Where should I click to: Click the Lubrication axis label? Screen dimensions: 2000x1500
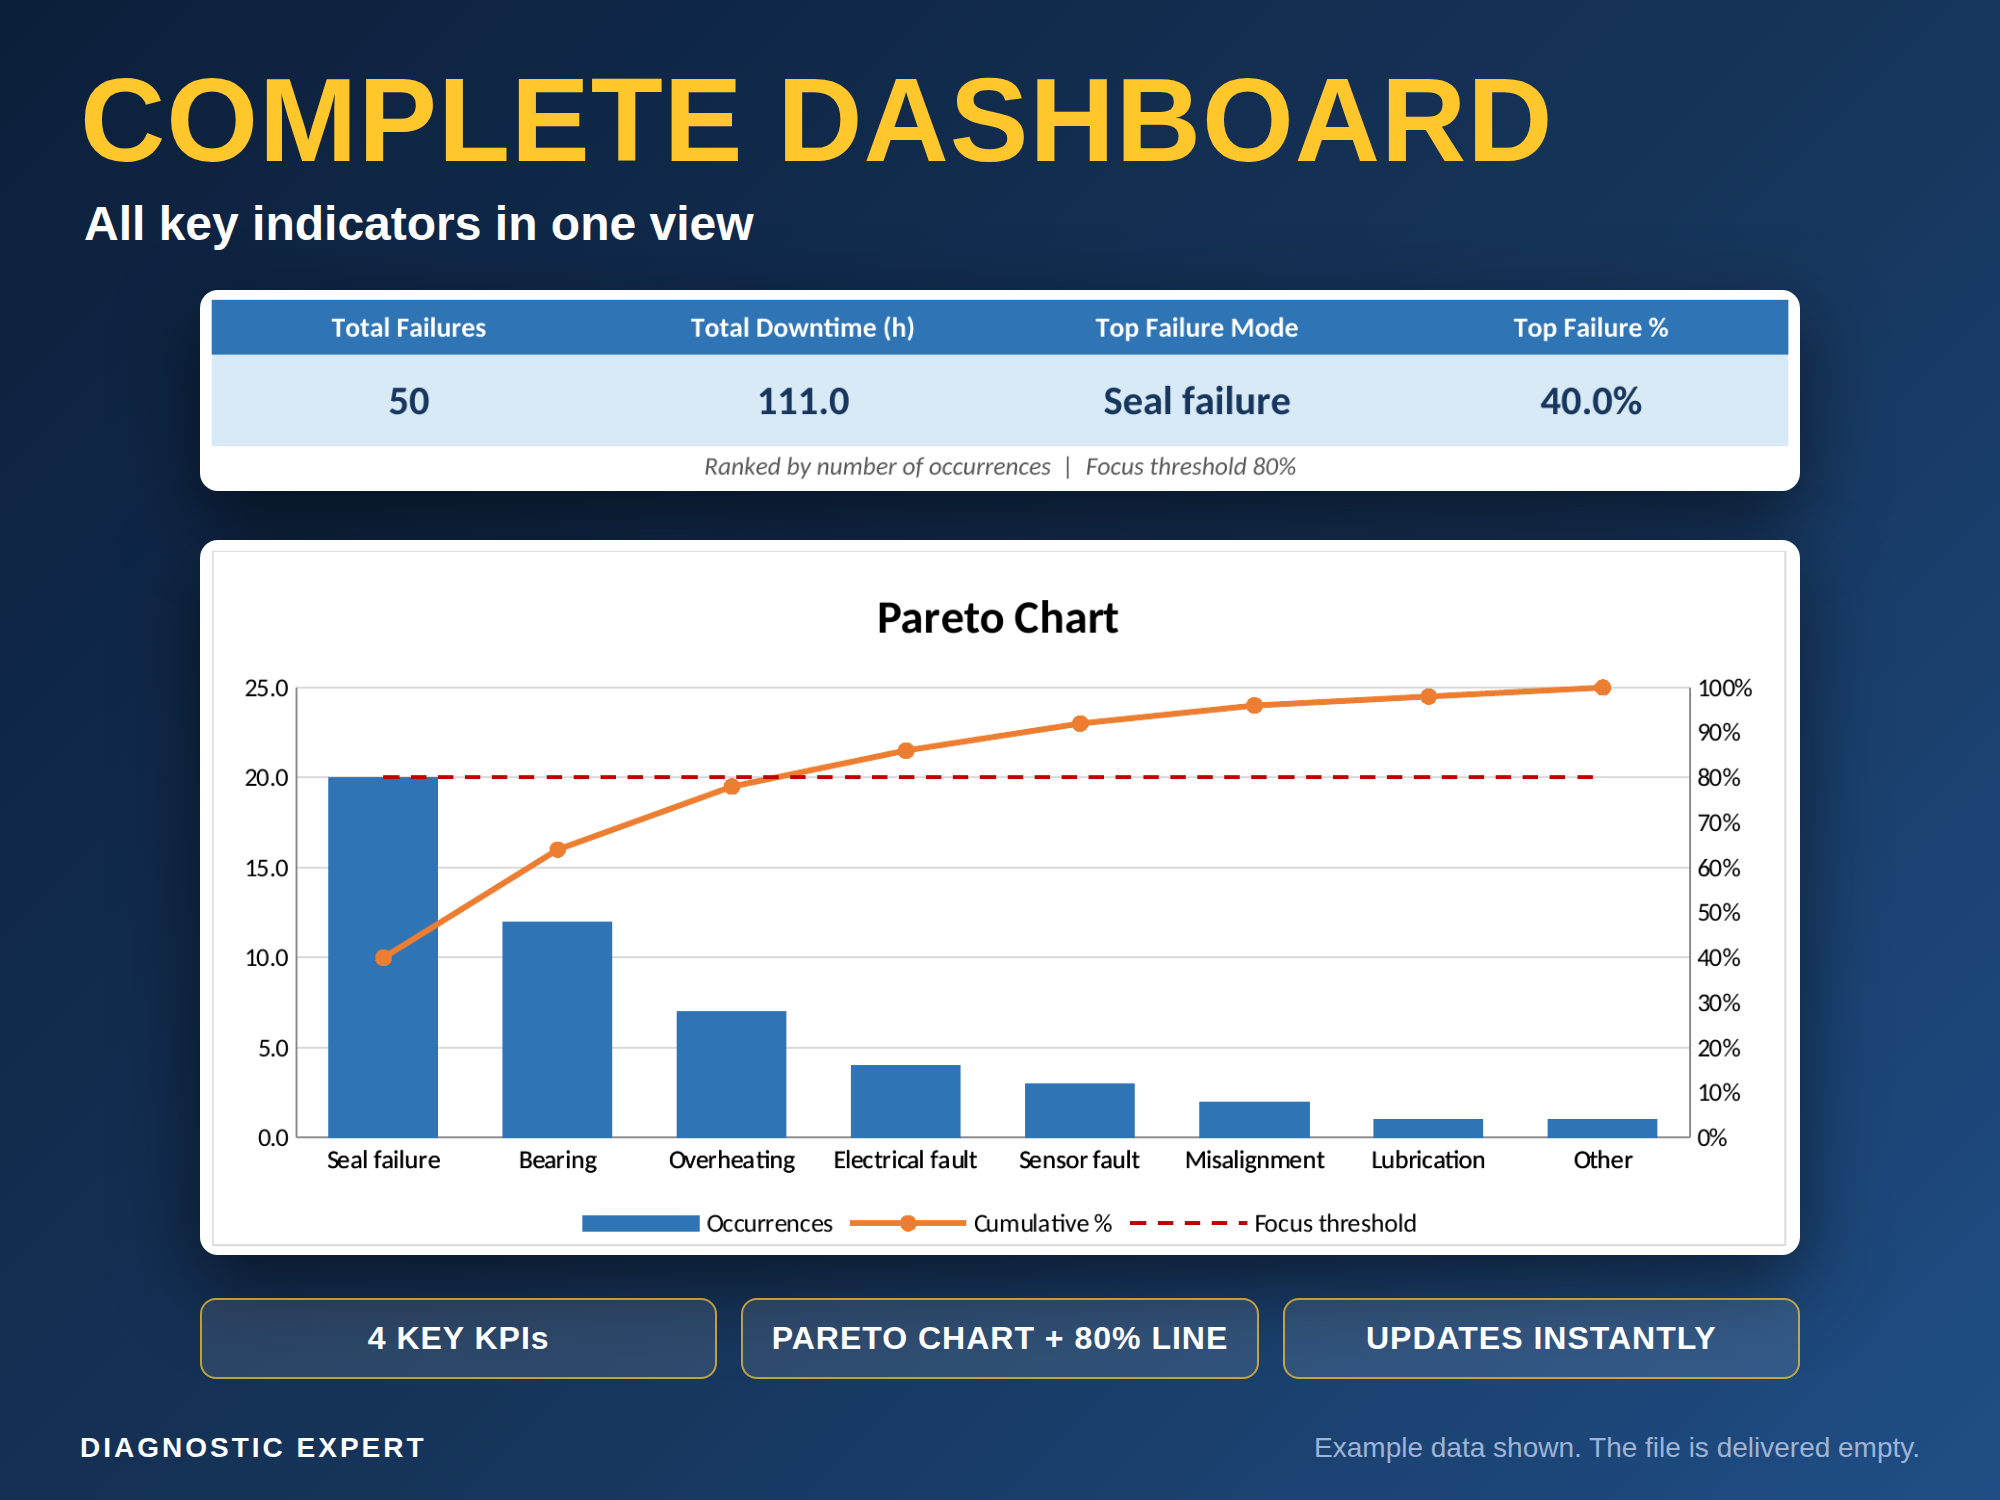1428,1160
